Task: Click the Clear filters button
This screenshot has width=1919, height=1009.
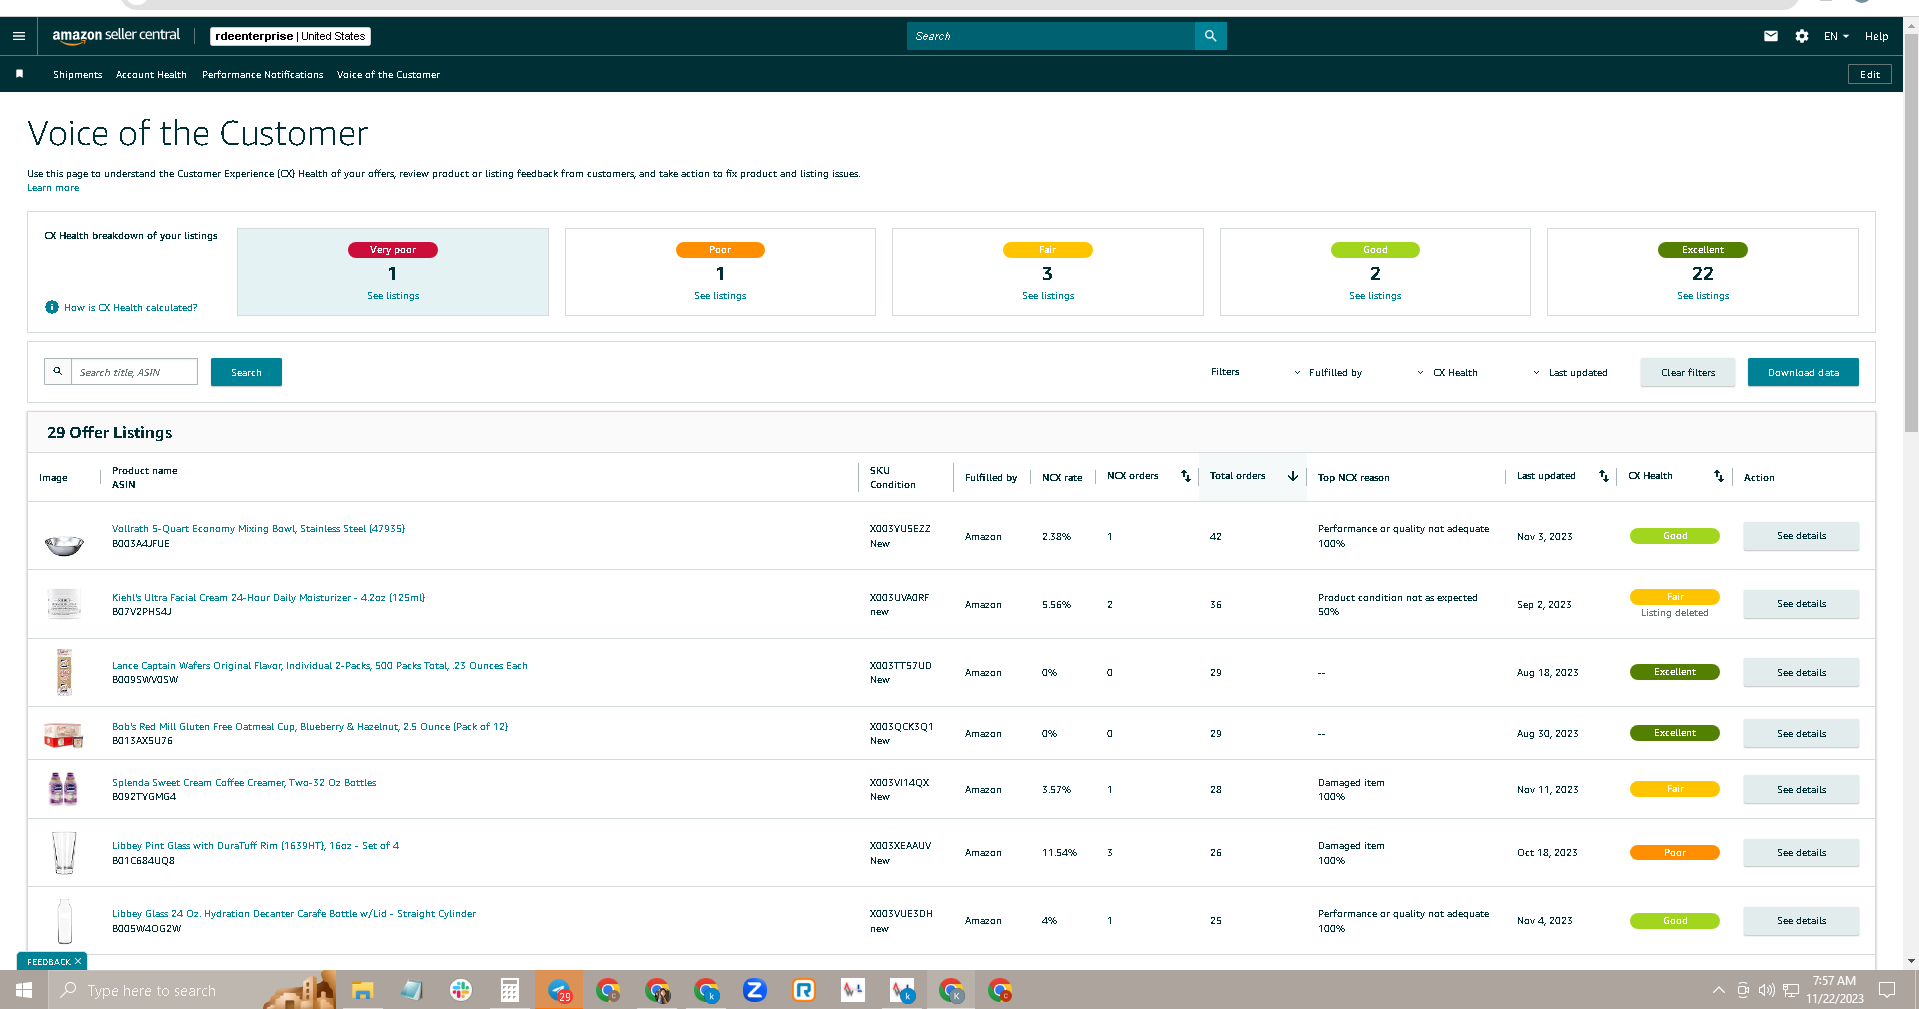Action: [x=1688, y=372]
